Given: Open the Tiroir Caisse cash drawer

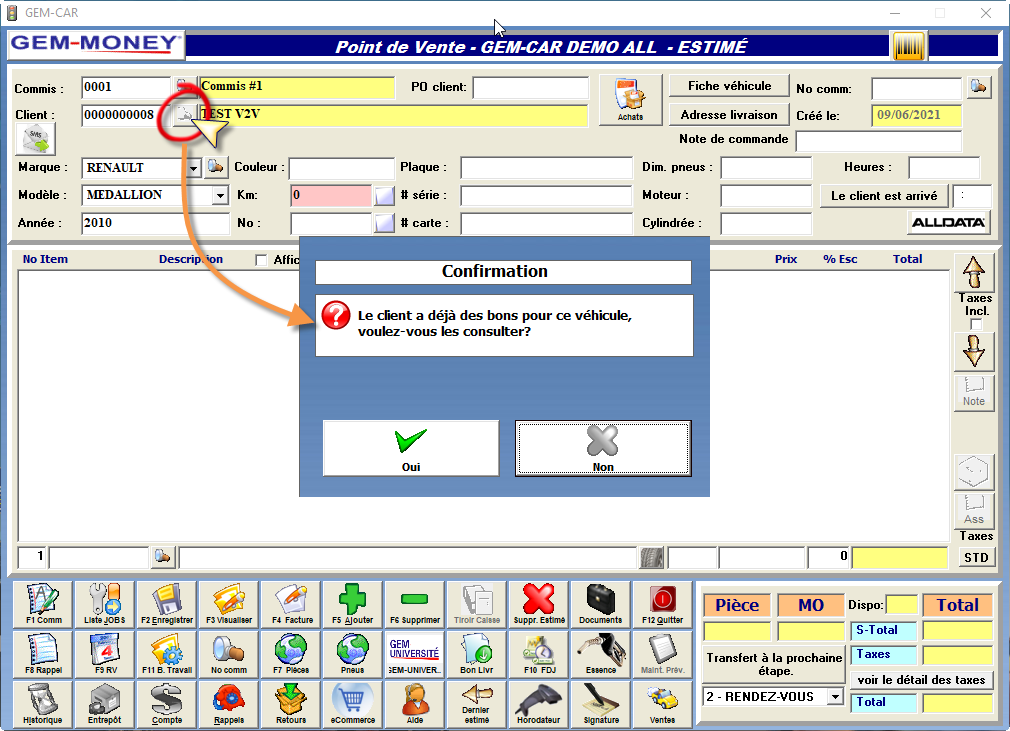Looking at the screenshot, I should click(x=477, y=604).
